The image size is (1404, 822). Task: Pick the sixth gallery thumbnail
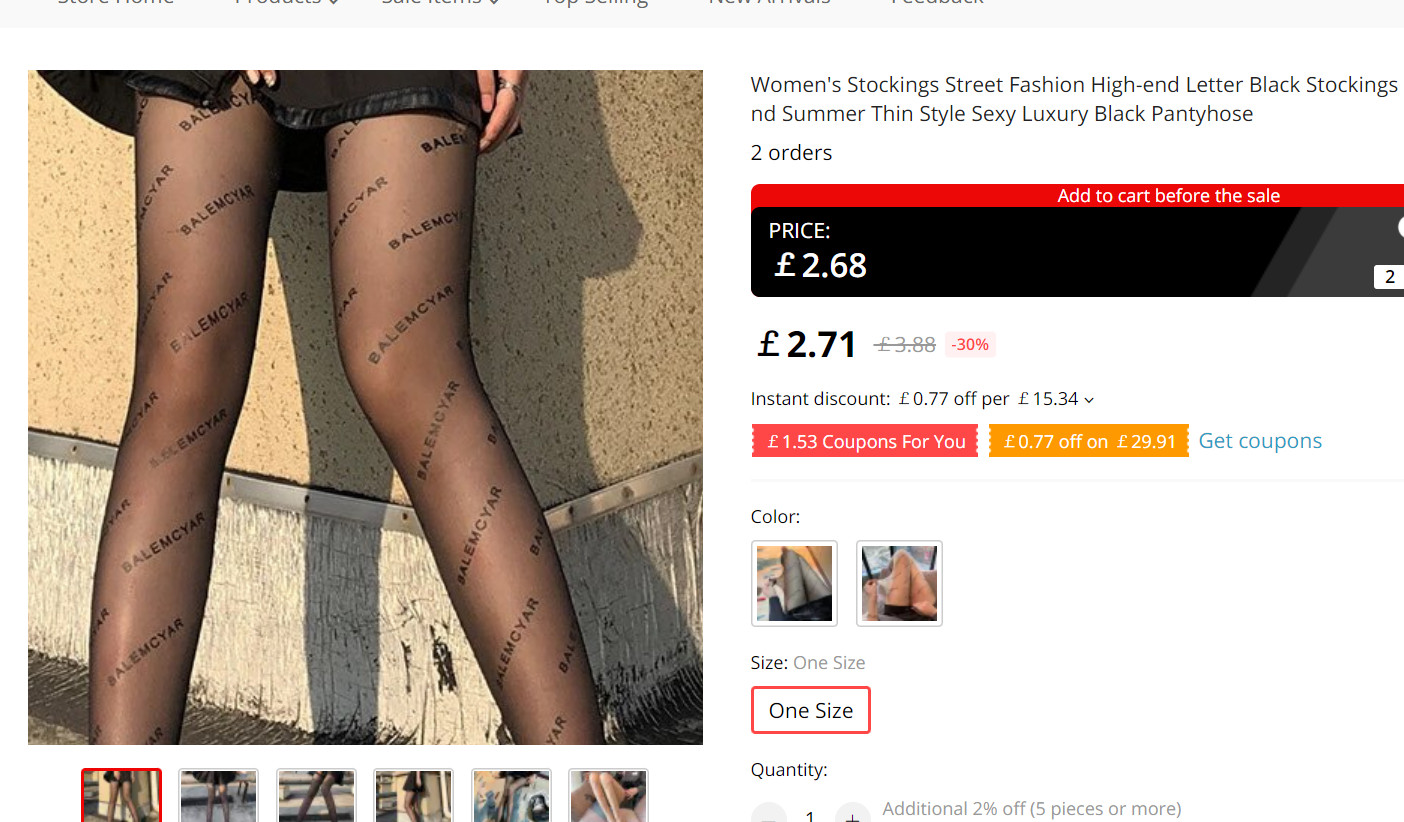pos(608,796)
